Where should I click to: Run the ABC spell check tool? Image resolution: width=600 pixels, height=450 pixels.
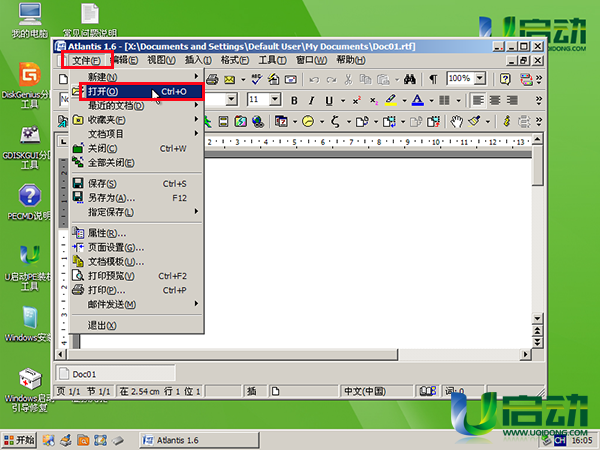[256, 79]
